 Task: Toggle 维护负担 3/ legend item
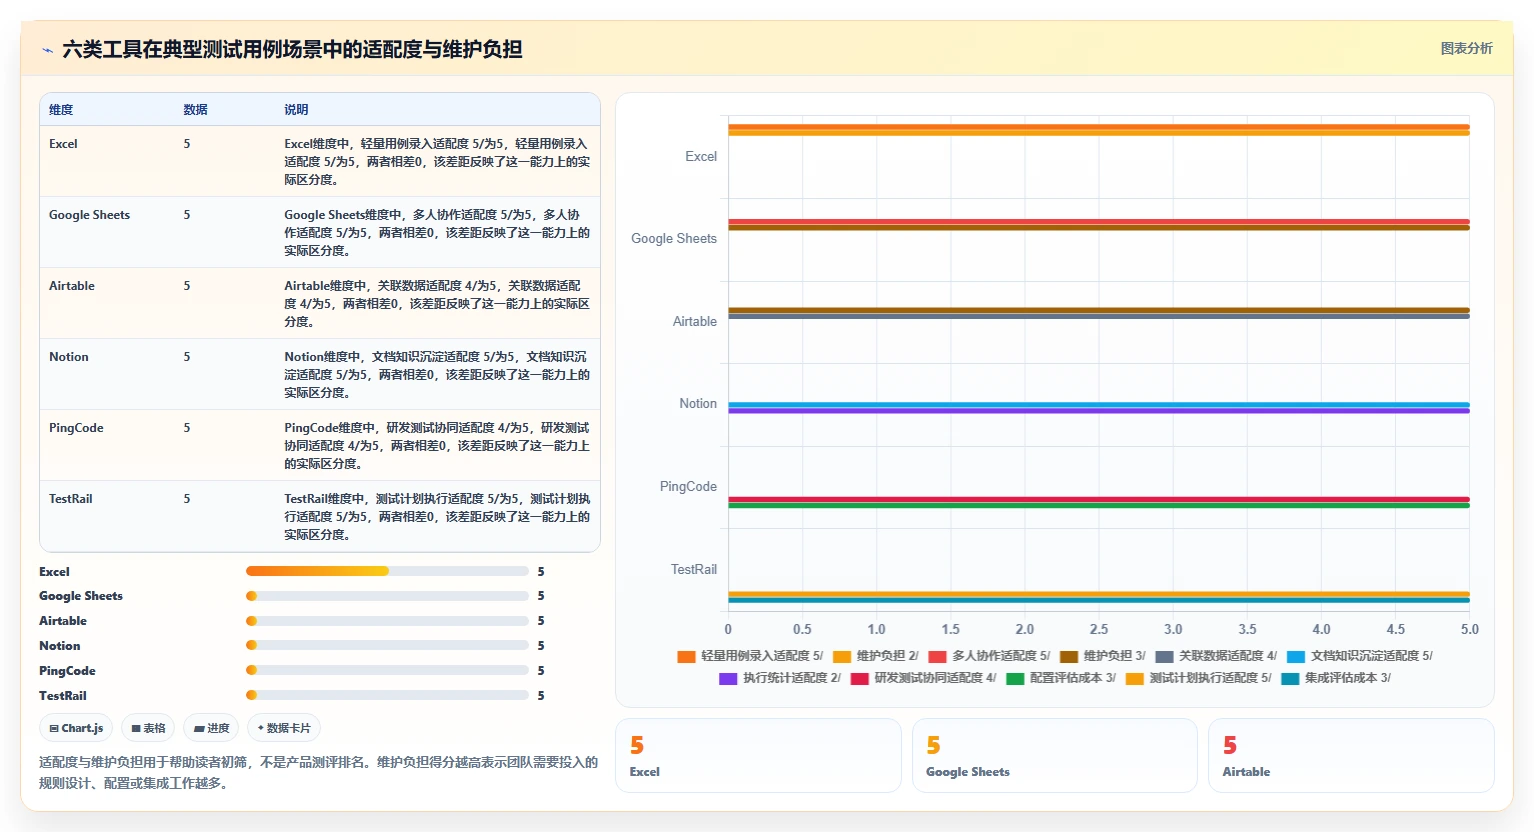click(1102, 656)
